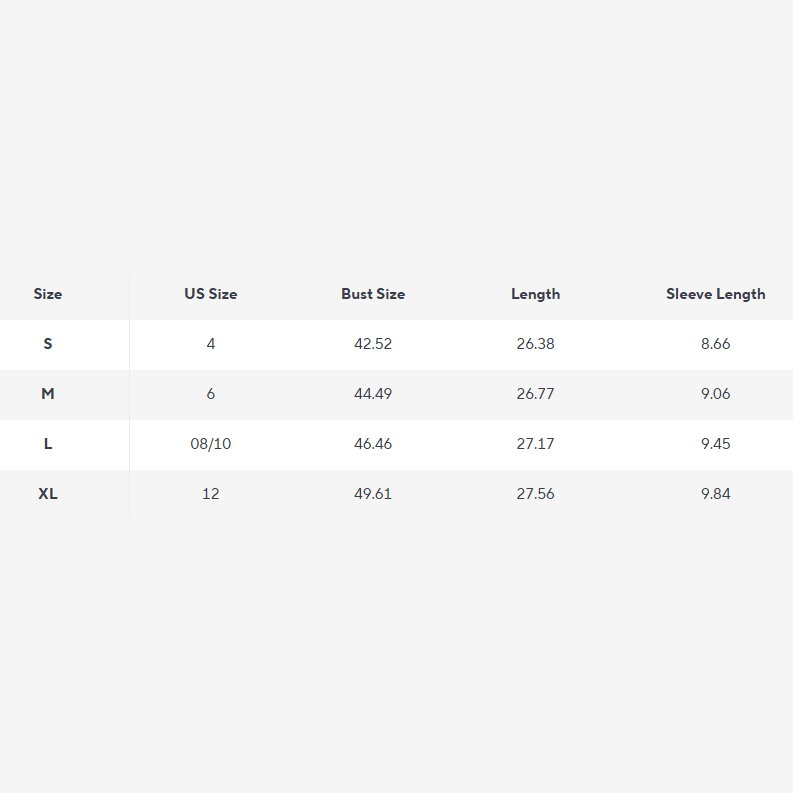Select the US Size column header
Screen dimensions: 793x793
point(210,294)
